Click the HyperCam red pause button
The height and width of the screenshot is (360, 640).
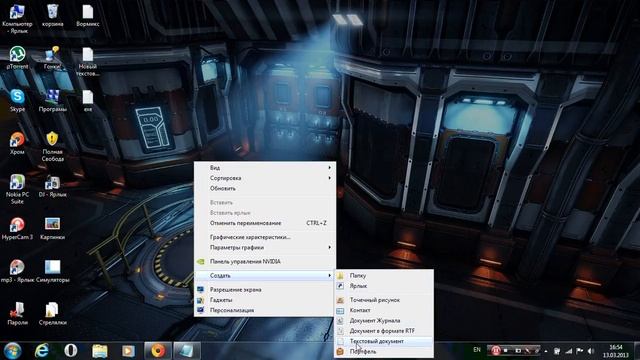pyautogui.click(x=496, y=350)
